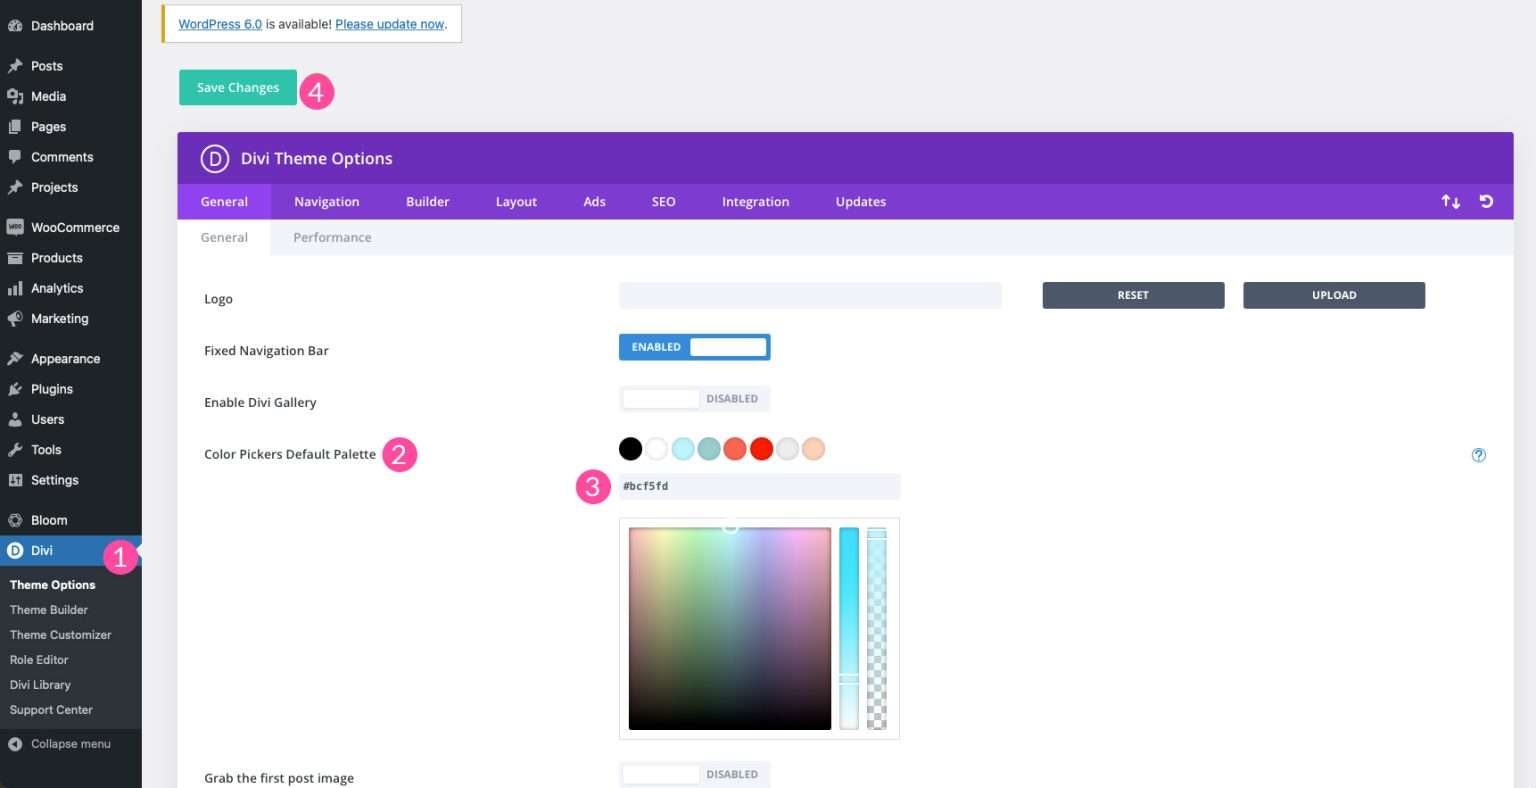This screenshot has width=1536, height=788.
Task: Click the Media library icon in sidebar
Action: [16, 96]
